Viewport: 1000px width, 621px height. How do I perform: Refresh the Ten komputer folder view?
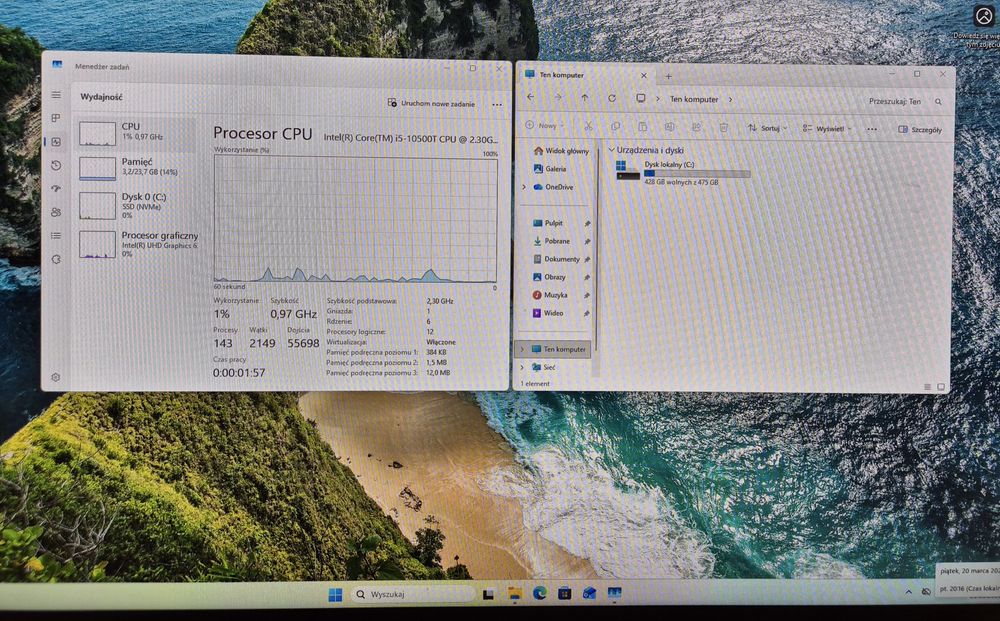(612, 98)
